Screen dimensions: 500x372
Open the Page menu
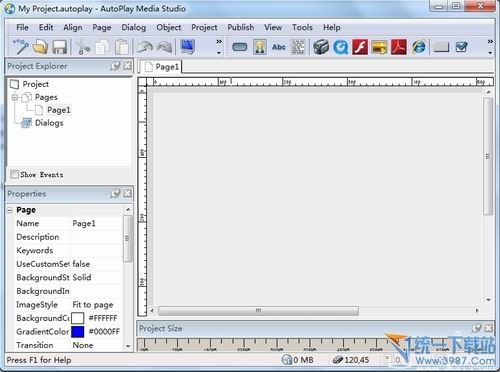click(x=102, y=27)
